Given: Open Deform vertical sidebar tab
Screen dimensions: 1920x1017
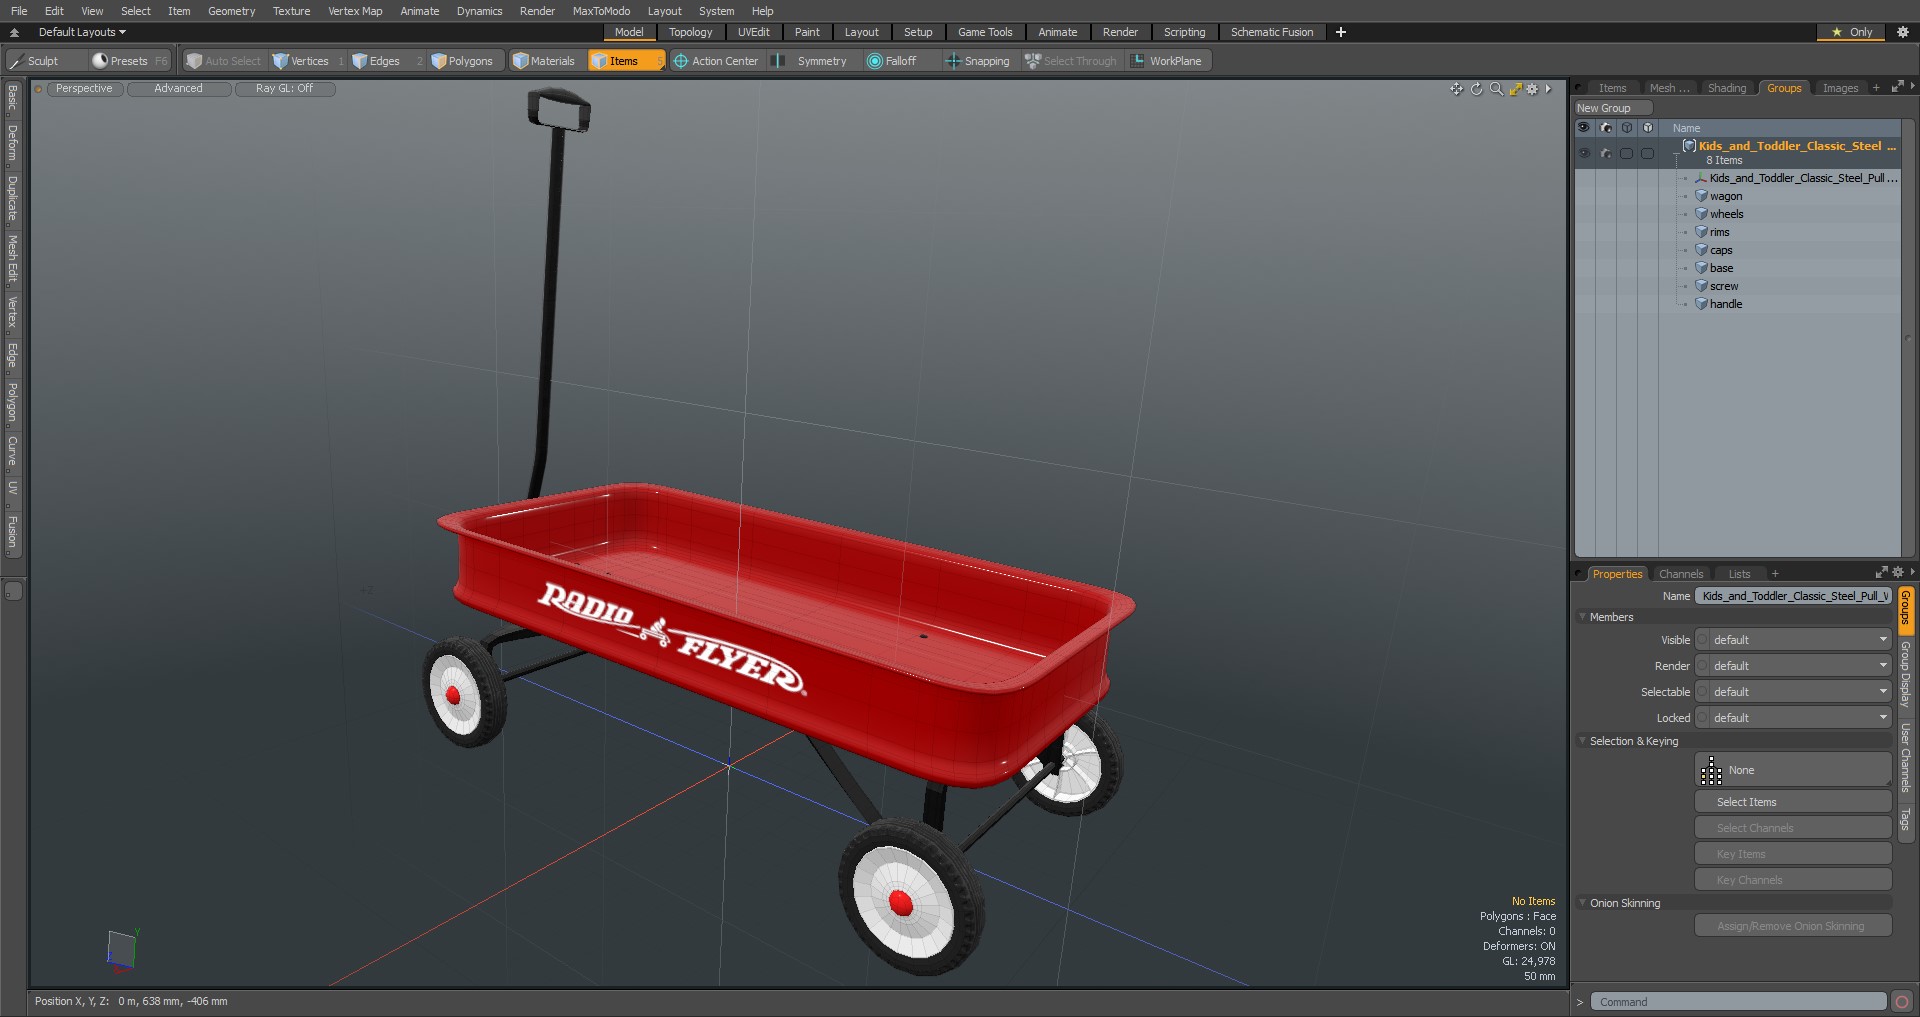Looking at the screenshot, I should click(x=13, y=143).
